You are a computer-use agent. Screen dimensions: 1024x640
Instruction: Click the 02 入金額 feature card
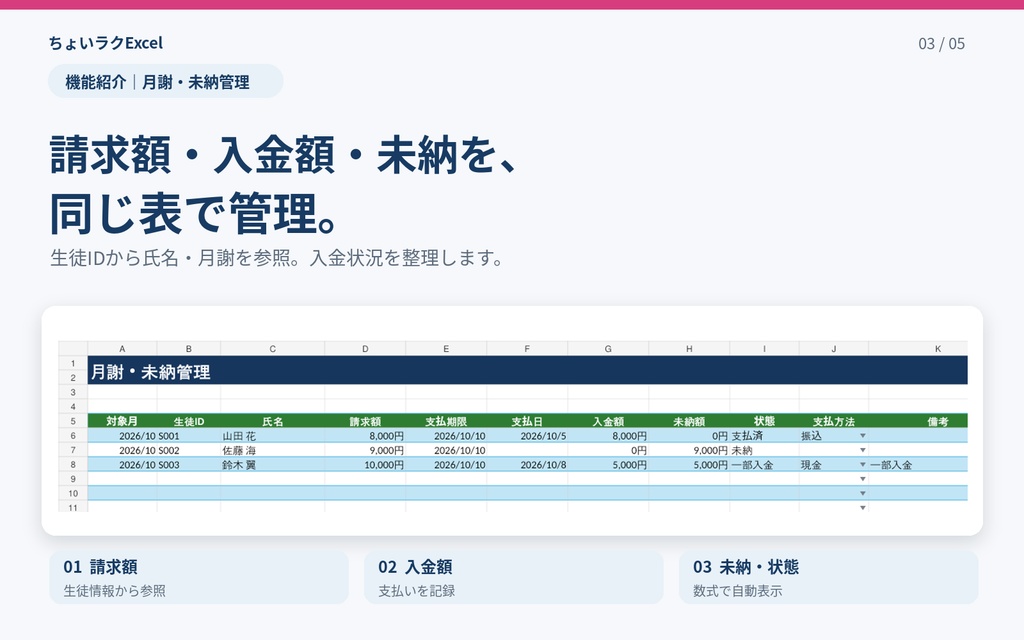pyautogui.click(x=513, y=577)
